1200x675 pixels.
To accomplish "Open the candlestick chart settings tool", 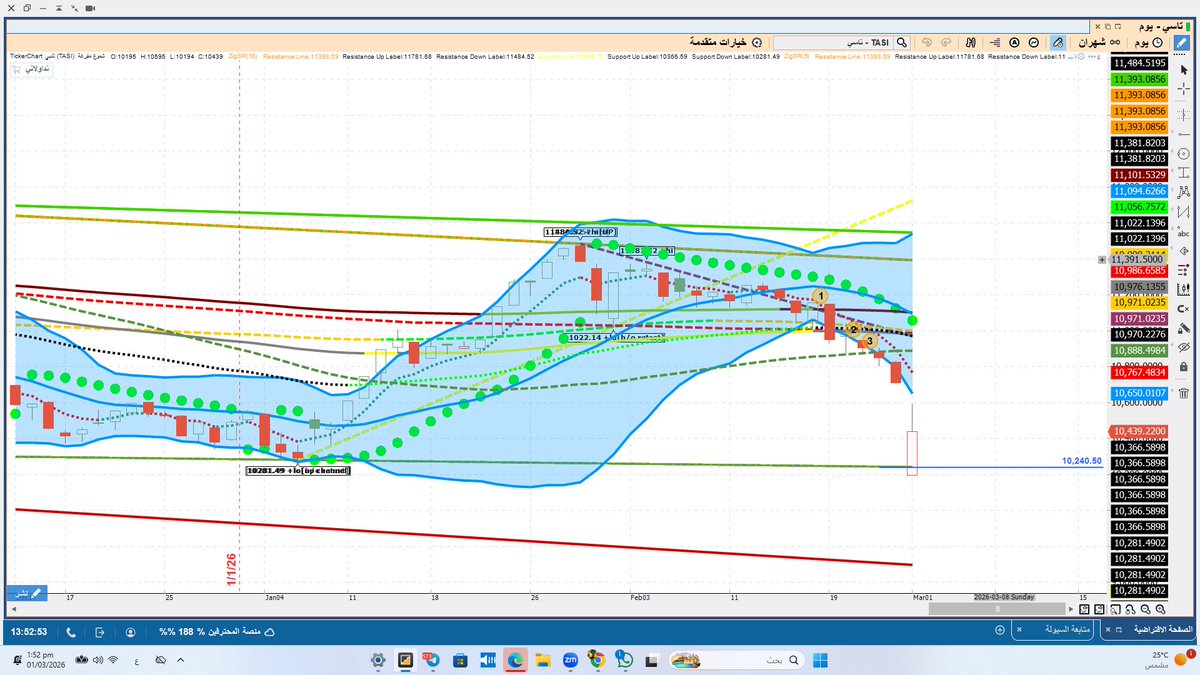I will click(x=1184, y=289).
